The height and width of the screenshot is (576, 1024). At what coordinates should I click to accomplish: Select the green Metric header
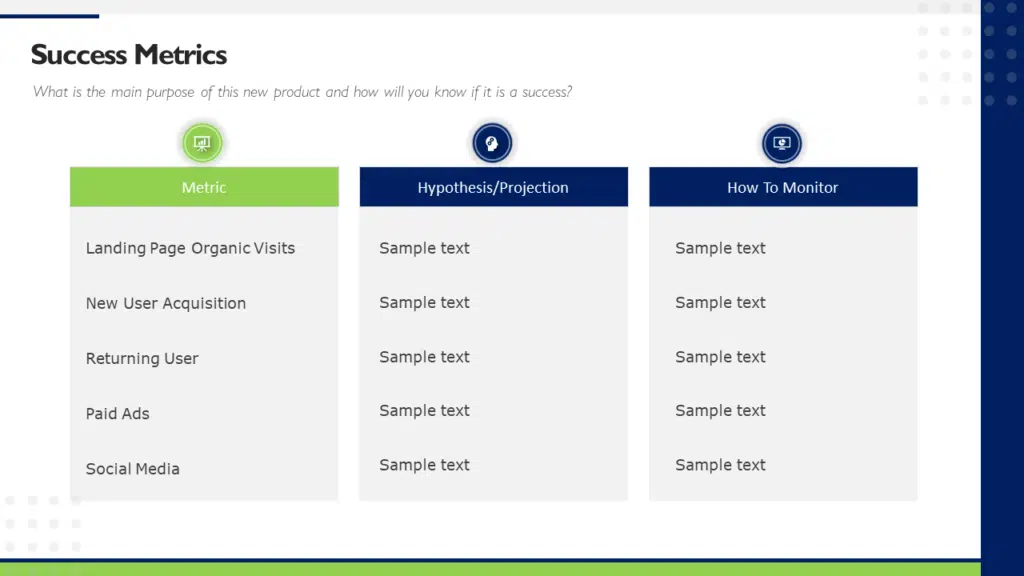pyautogui.click(x=204, y=187)
